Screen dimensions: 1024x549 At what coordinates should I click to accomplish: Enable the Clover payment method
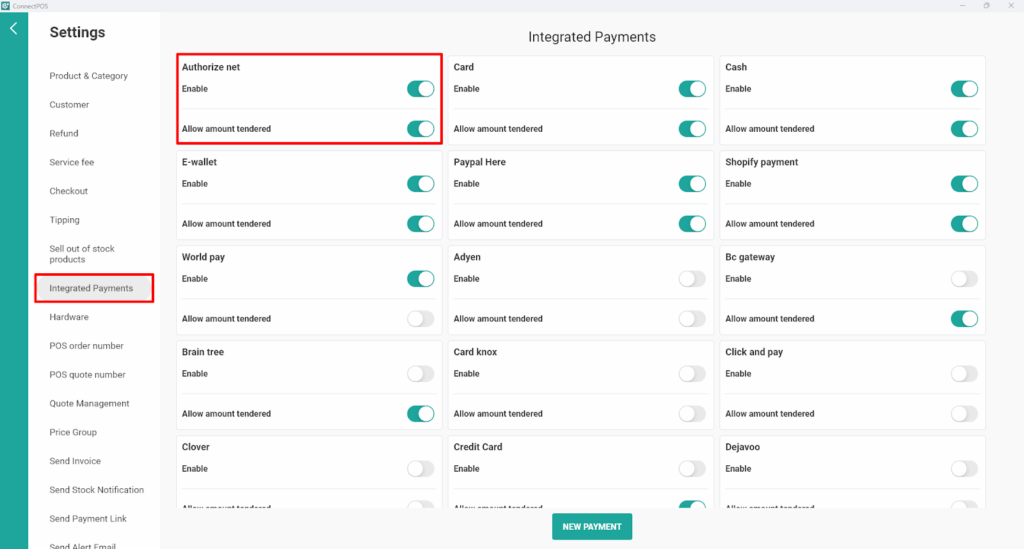pos(420,469)
